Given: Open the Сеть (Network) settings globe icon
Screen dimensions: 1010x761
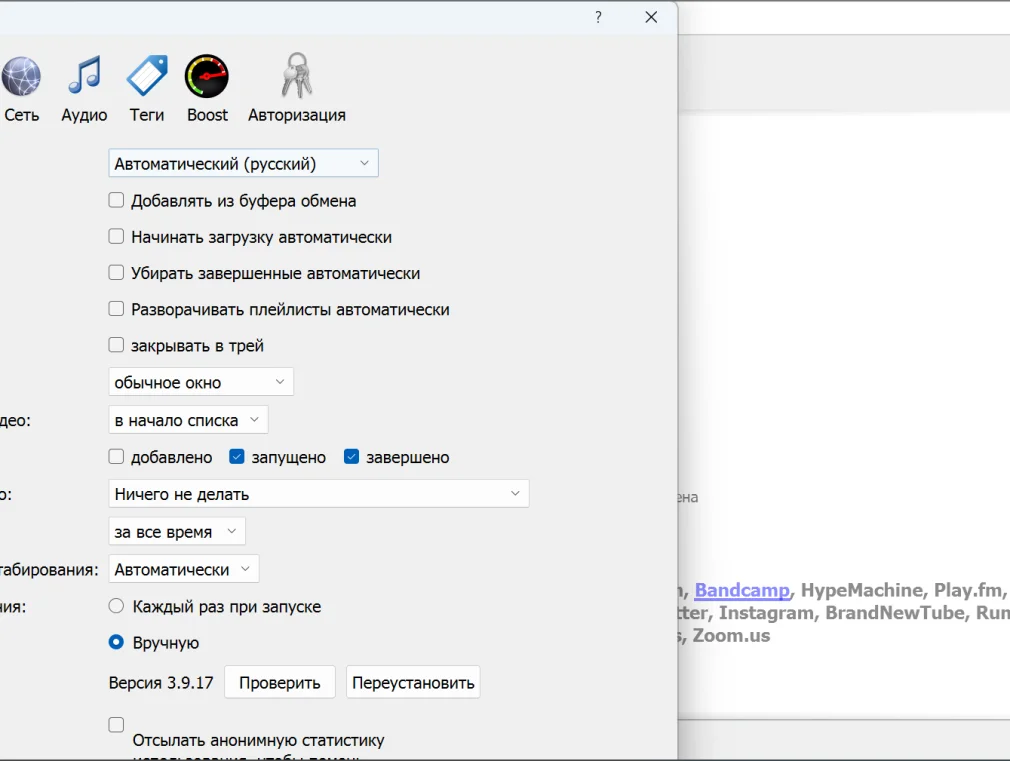Looking at the screenshot, I should tap(21, 78).
